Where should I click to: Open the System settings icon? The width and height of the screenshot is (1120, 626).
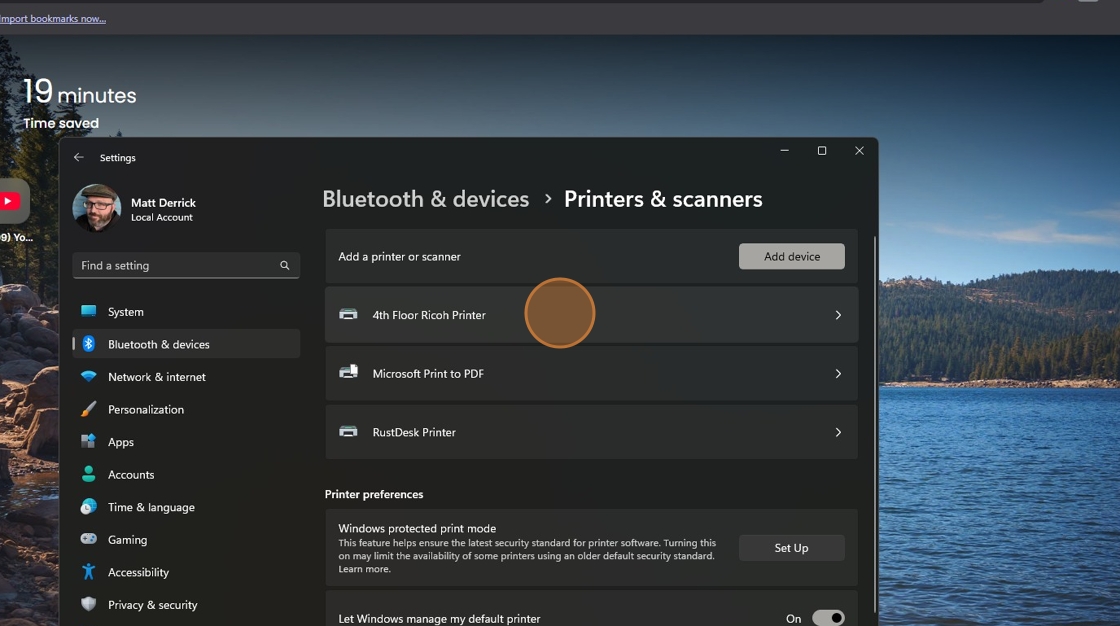click(x=89, y=311)
